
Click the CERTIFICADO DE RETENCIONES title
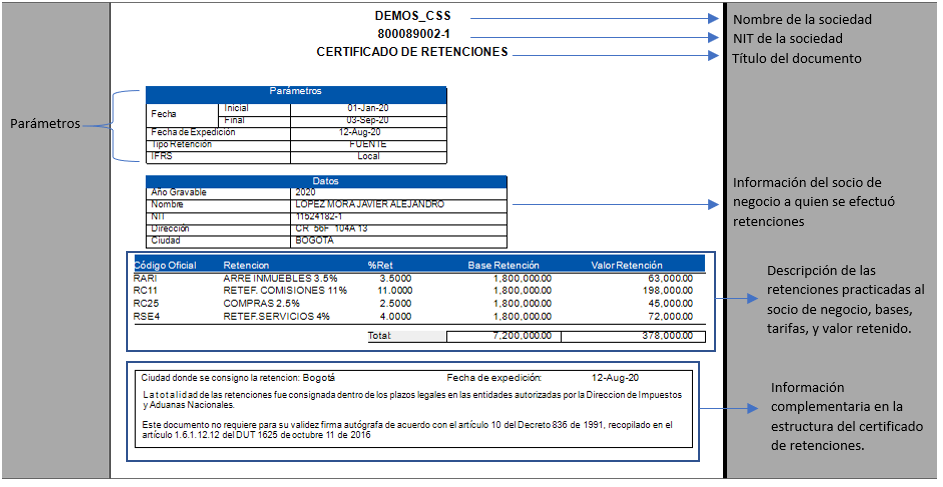click(x=412, y=52)
